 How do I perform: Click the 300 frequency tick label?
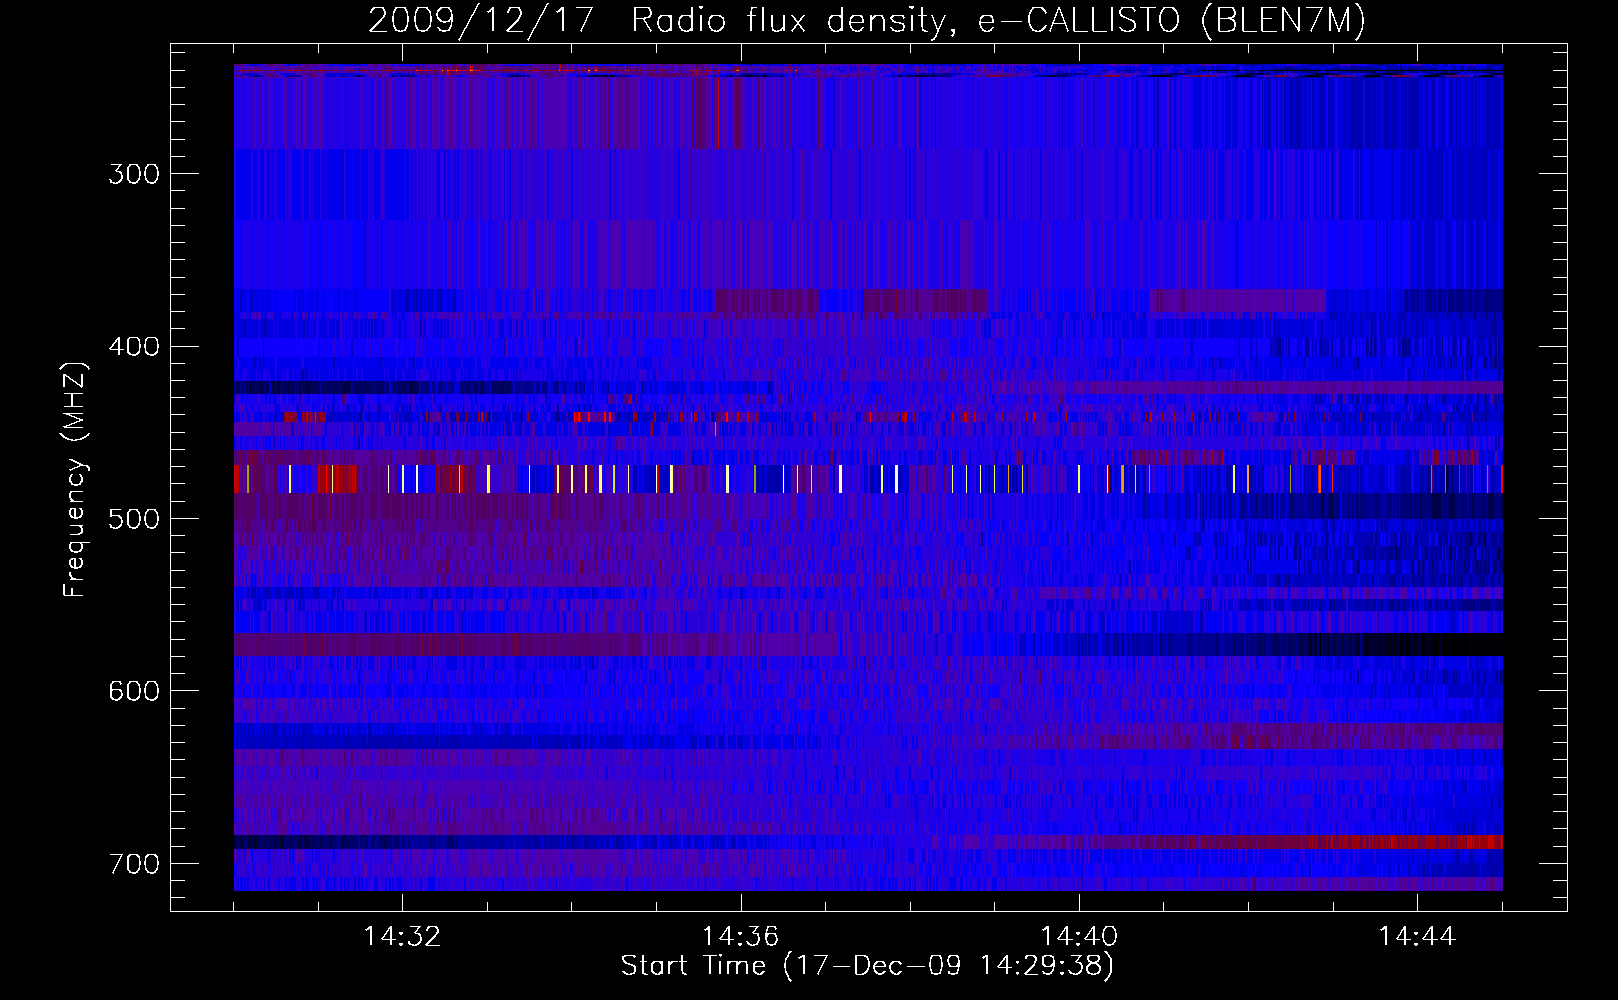coord(134,174)
